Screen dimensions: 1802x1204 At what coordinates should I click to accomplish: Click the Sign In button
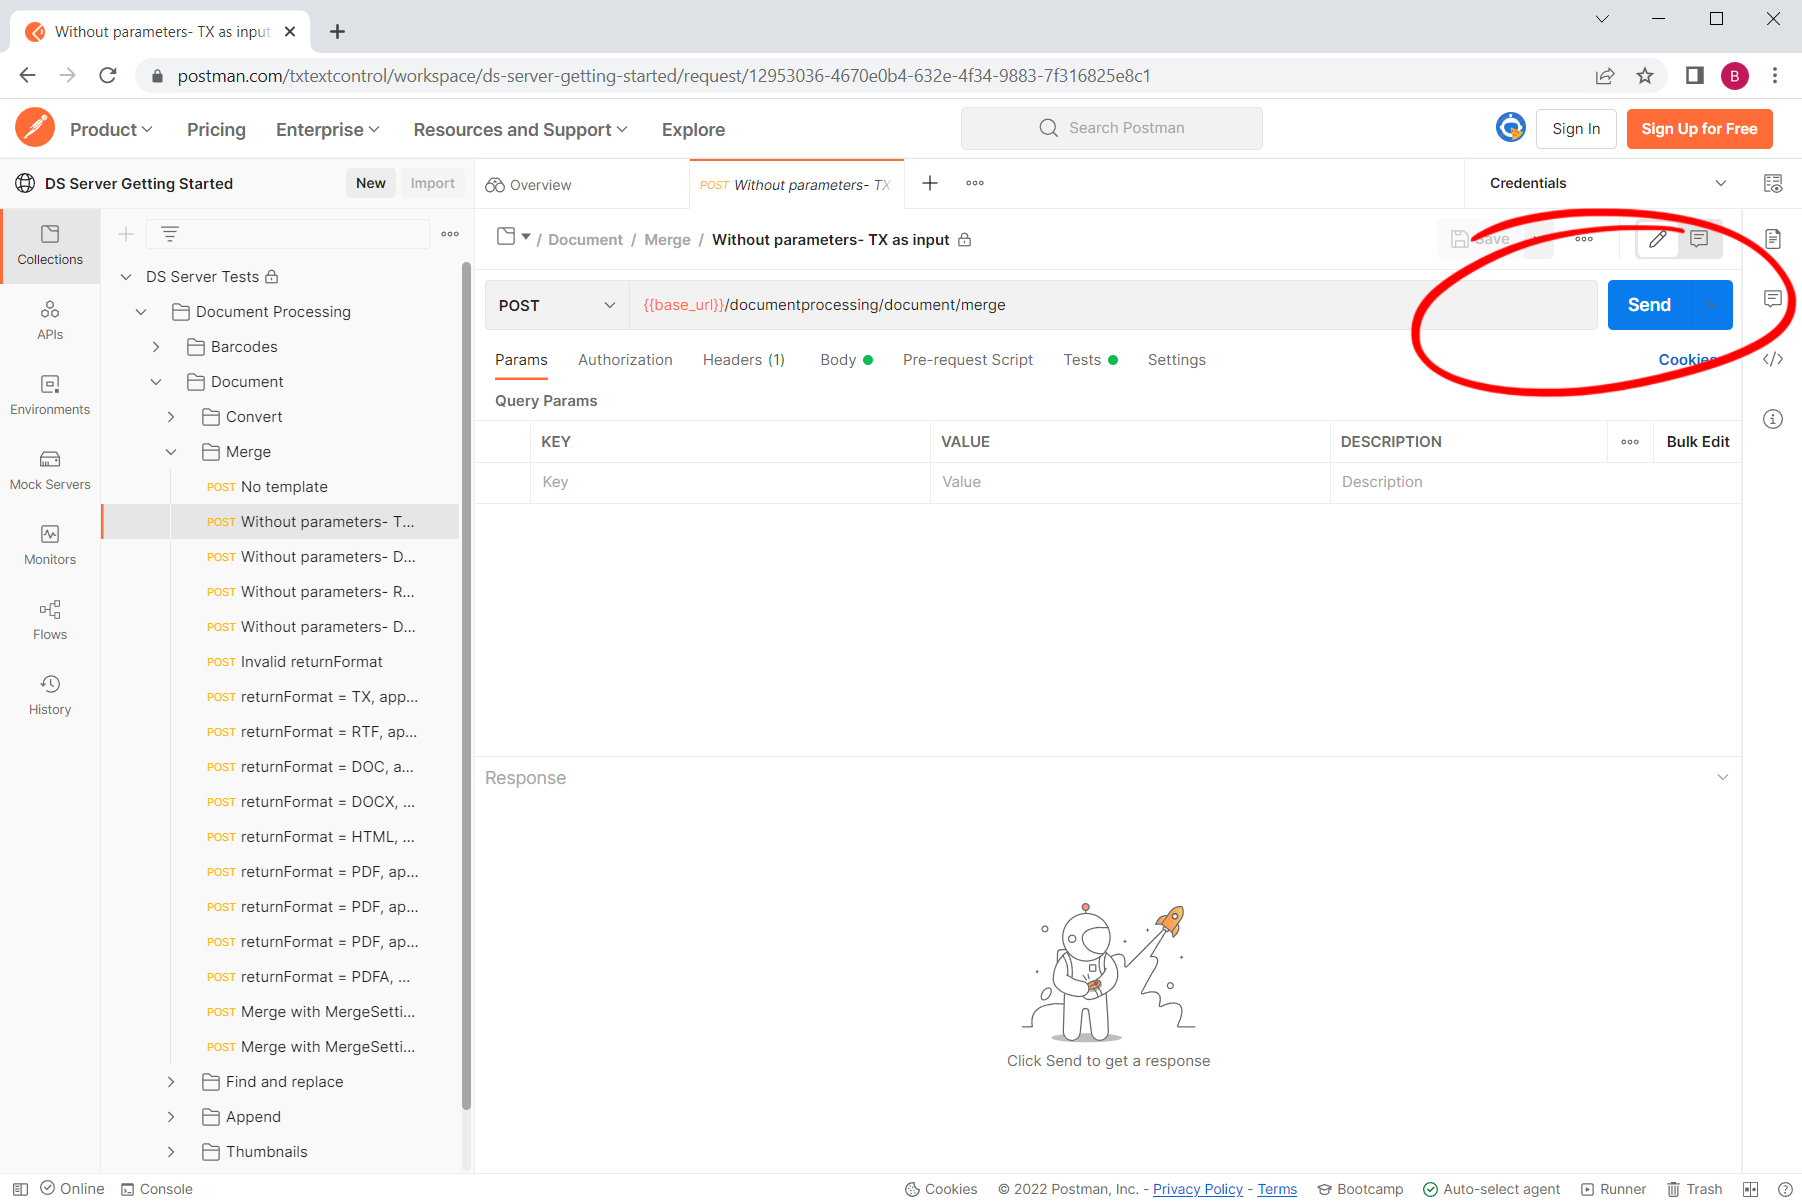click(1576, 129)
